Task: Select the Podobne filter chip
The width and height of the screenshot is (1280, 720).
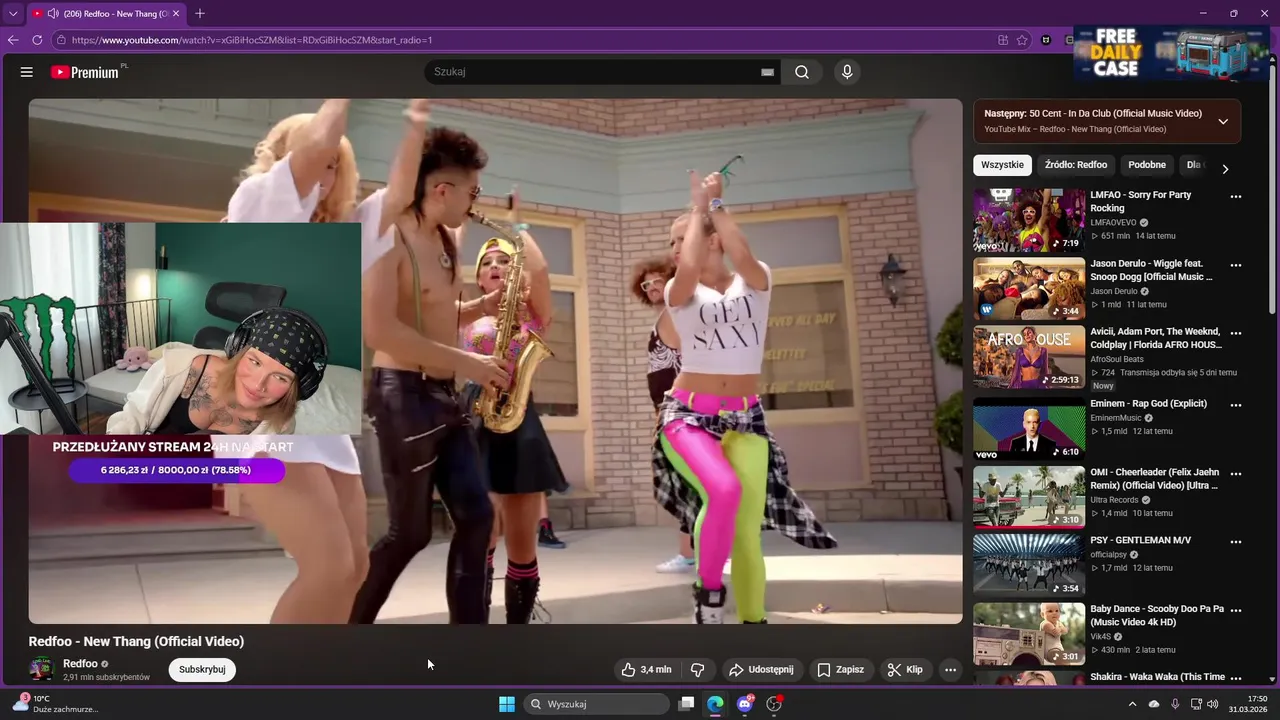Action: 1147,165
